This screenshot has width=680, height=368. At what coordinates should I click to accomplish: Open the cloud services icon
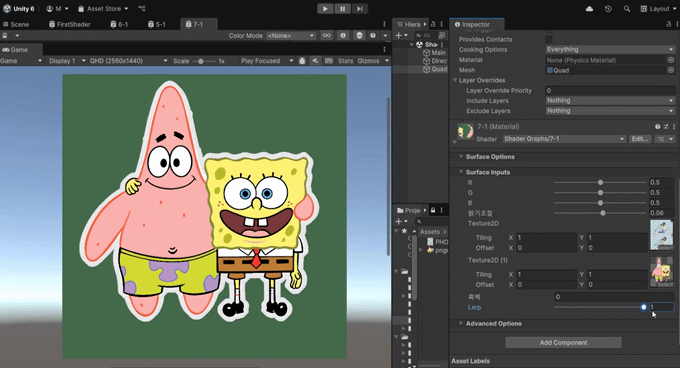(589, 9)
